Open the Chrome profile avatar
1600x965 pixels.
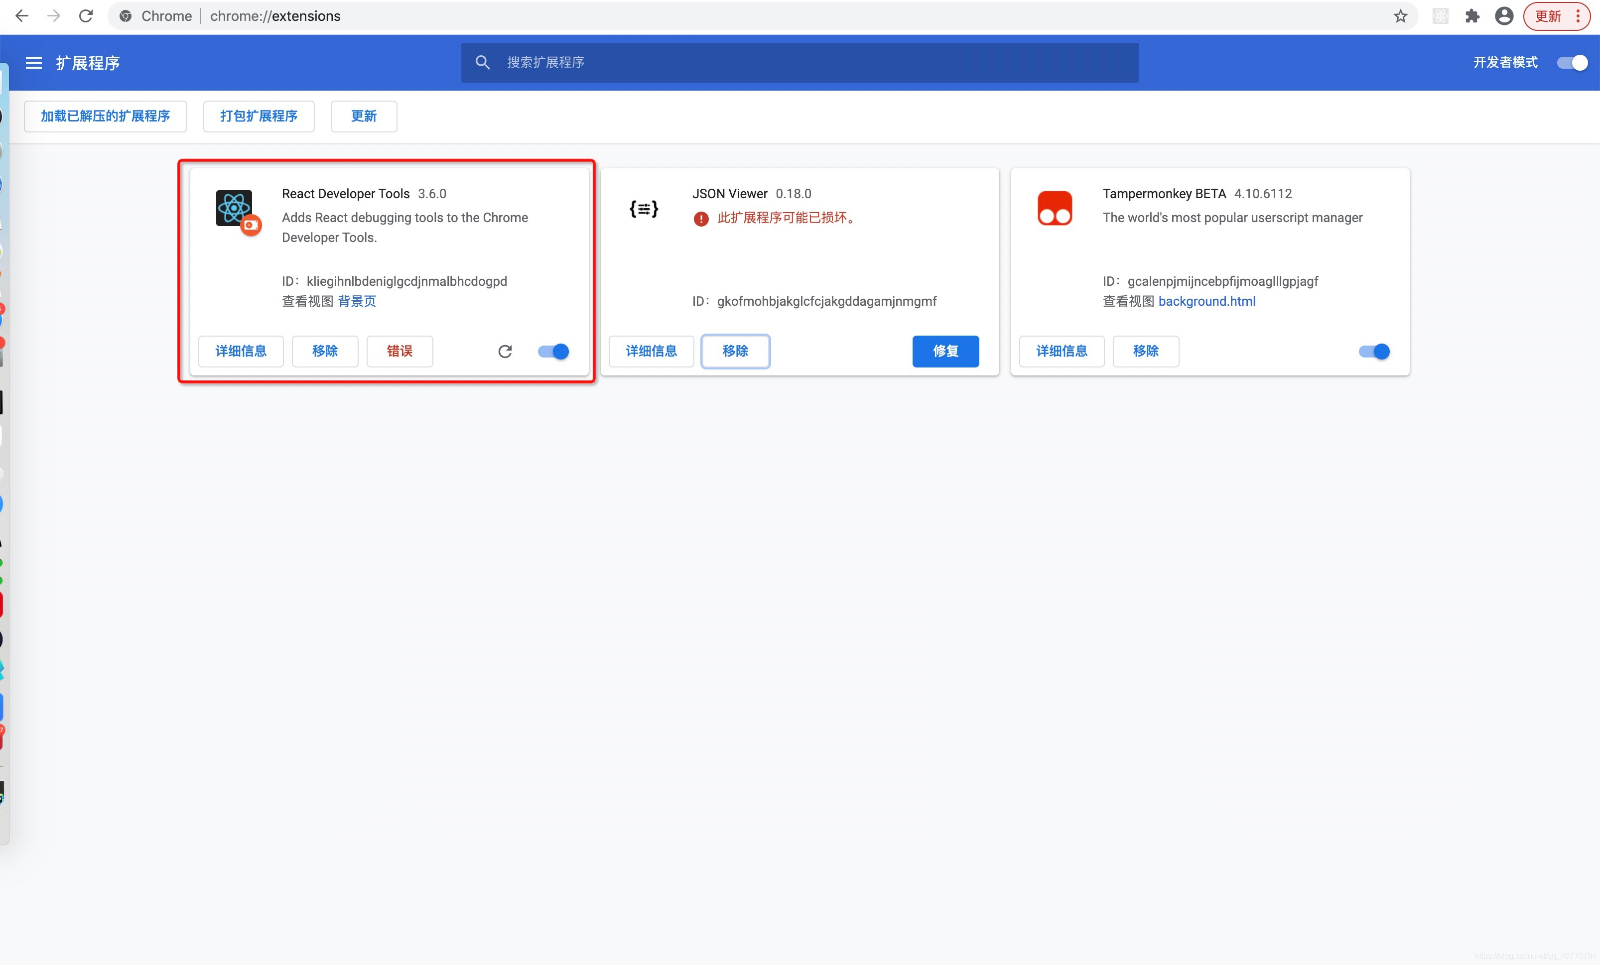pyautogui.click(x=1504, y=16)
